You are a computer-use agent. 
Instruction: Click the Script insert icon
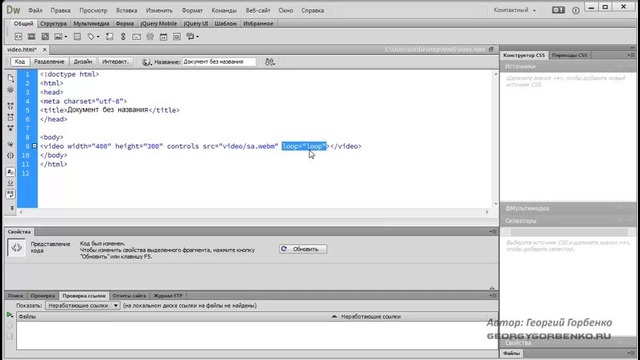(109, 37)
